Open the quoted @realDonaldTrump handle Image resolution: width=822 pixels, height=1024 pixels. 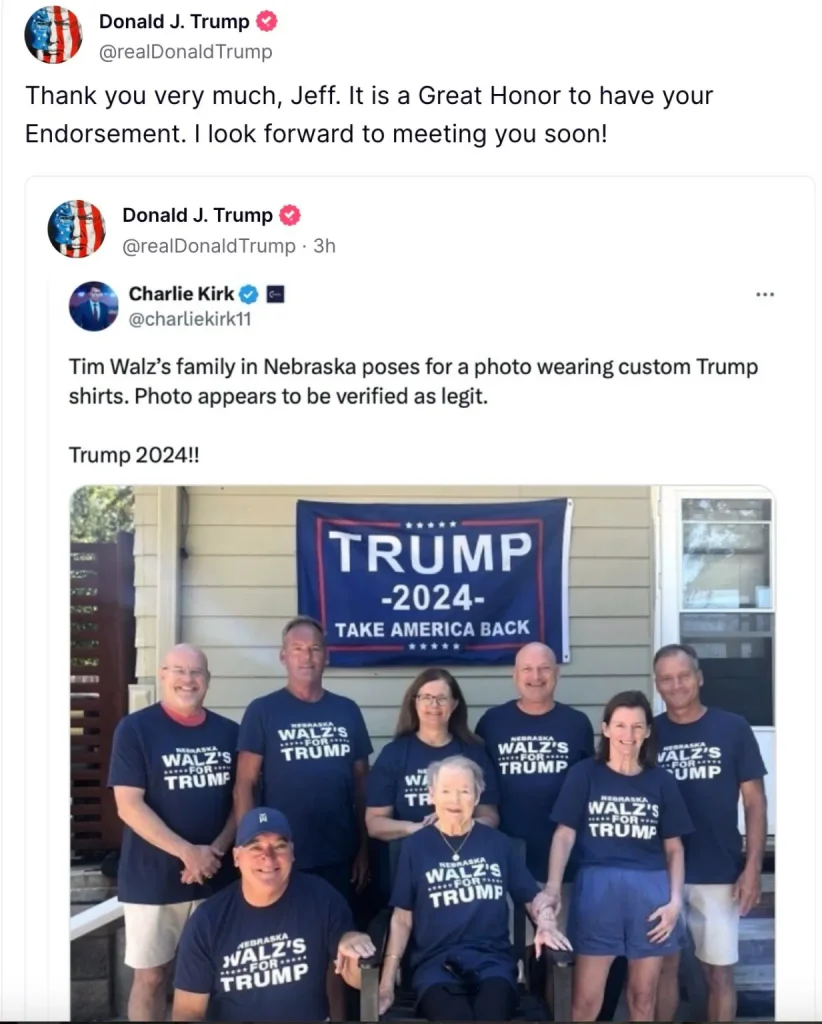(x=209, y=246)
